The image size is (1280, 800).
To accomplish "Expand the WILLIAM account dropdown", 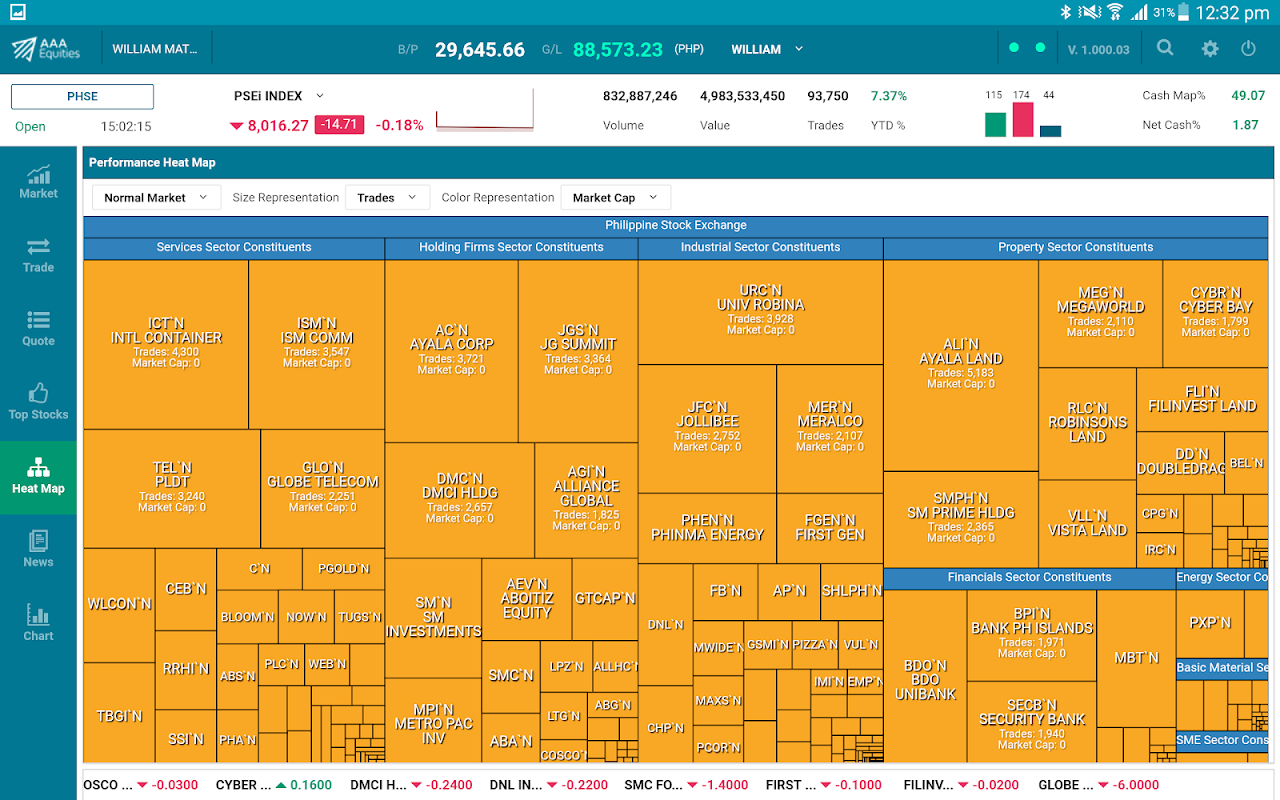I will click(767, 49).
